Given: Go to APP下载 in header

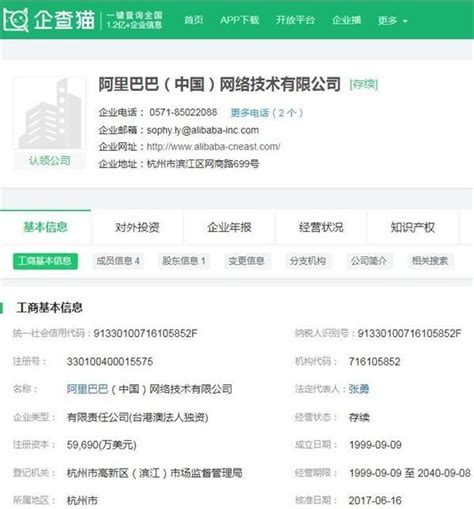Looking at the screenshot, I should tap(239, 20).
